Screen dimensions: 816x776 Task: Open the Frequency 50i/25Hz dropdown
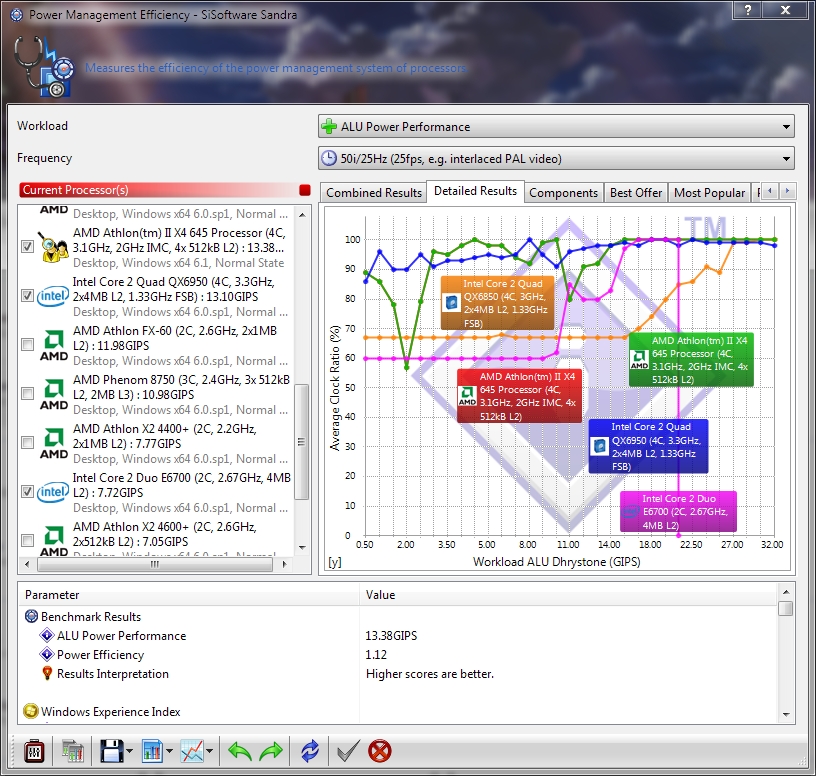(556, 158)
